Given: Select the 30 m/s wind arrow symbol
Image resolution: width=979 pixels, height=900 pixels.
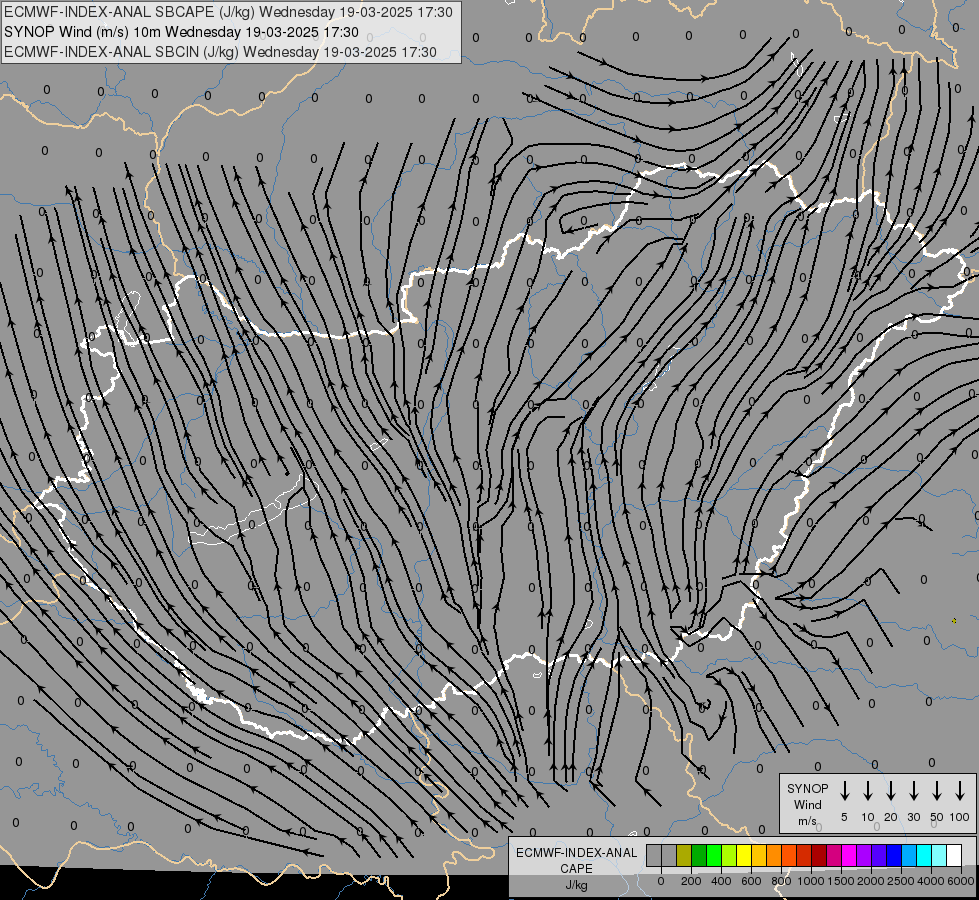Looking at the screenshot, I should point(913,791).
